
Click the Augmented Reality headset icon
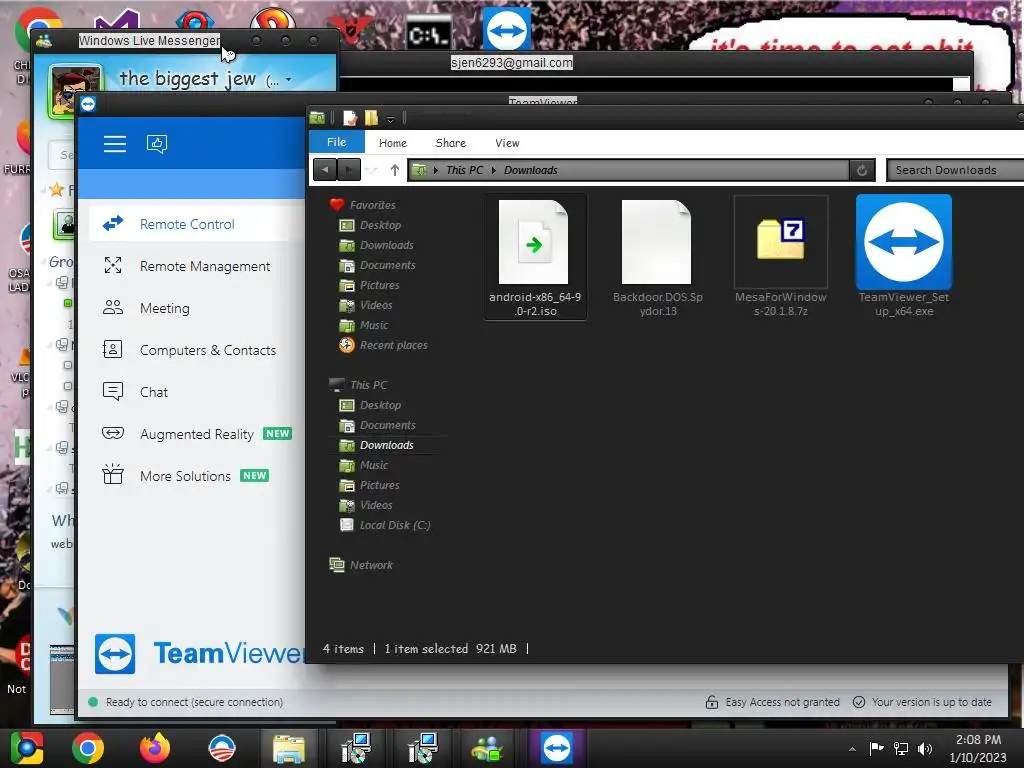pyautogui.click(x=113, y=433)
